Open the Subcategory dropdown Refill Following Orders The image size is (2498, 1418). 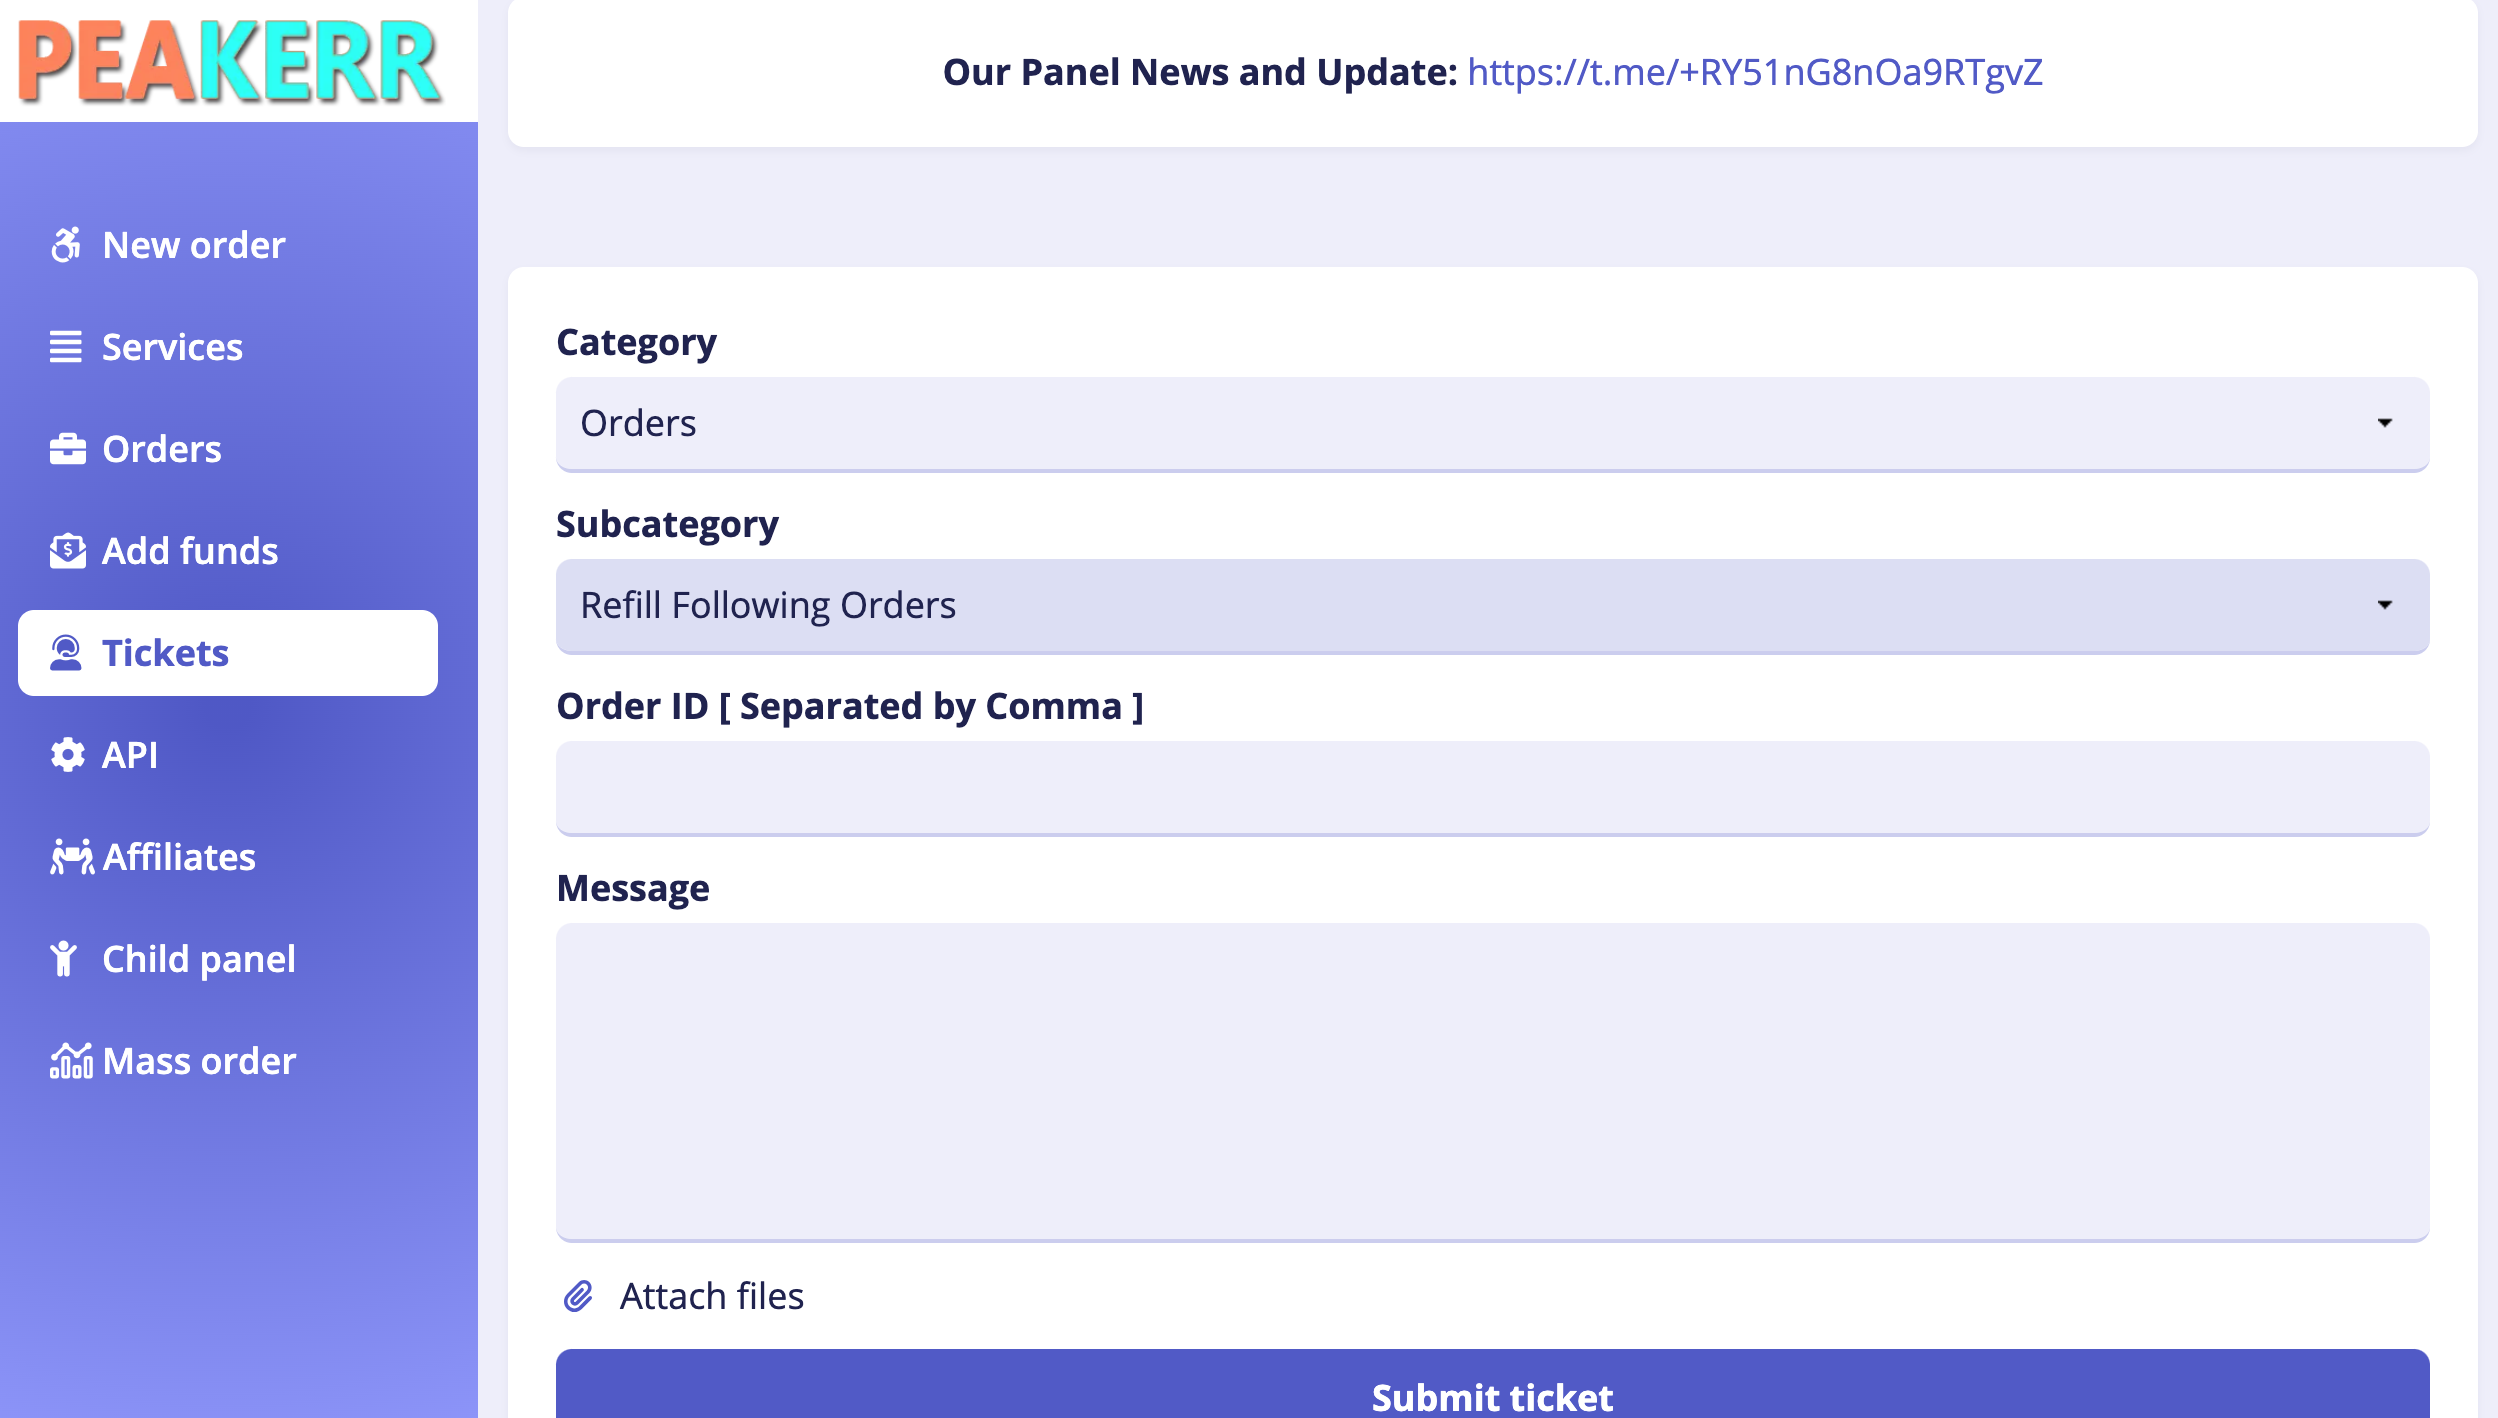[1492, 606]
